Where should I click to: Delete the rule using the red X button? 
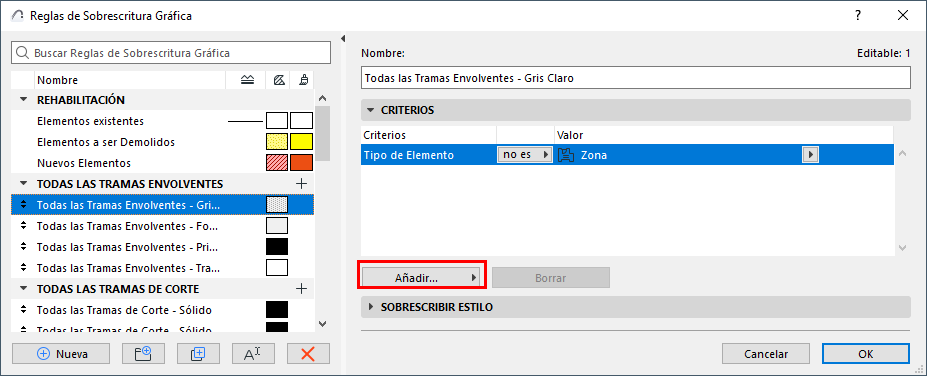[x=308, y=354]
